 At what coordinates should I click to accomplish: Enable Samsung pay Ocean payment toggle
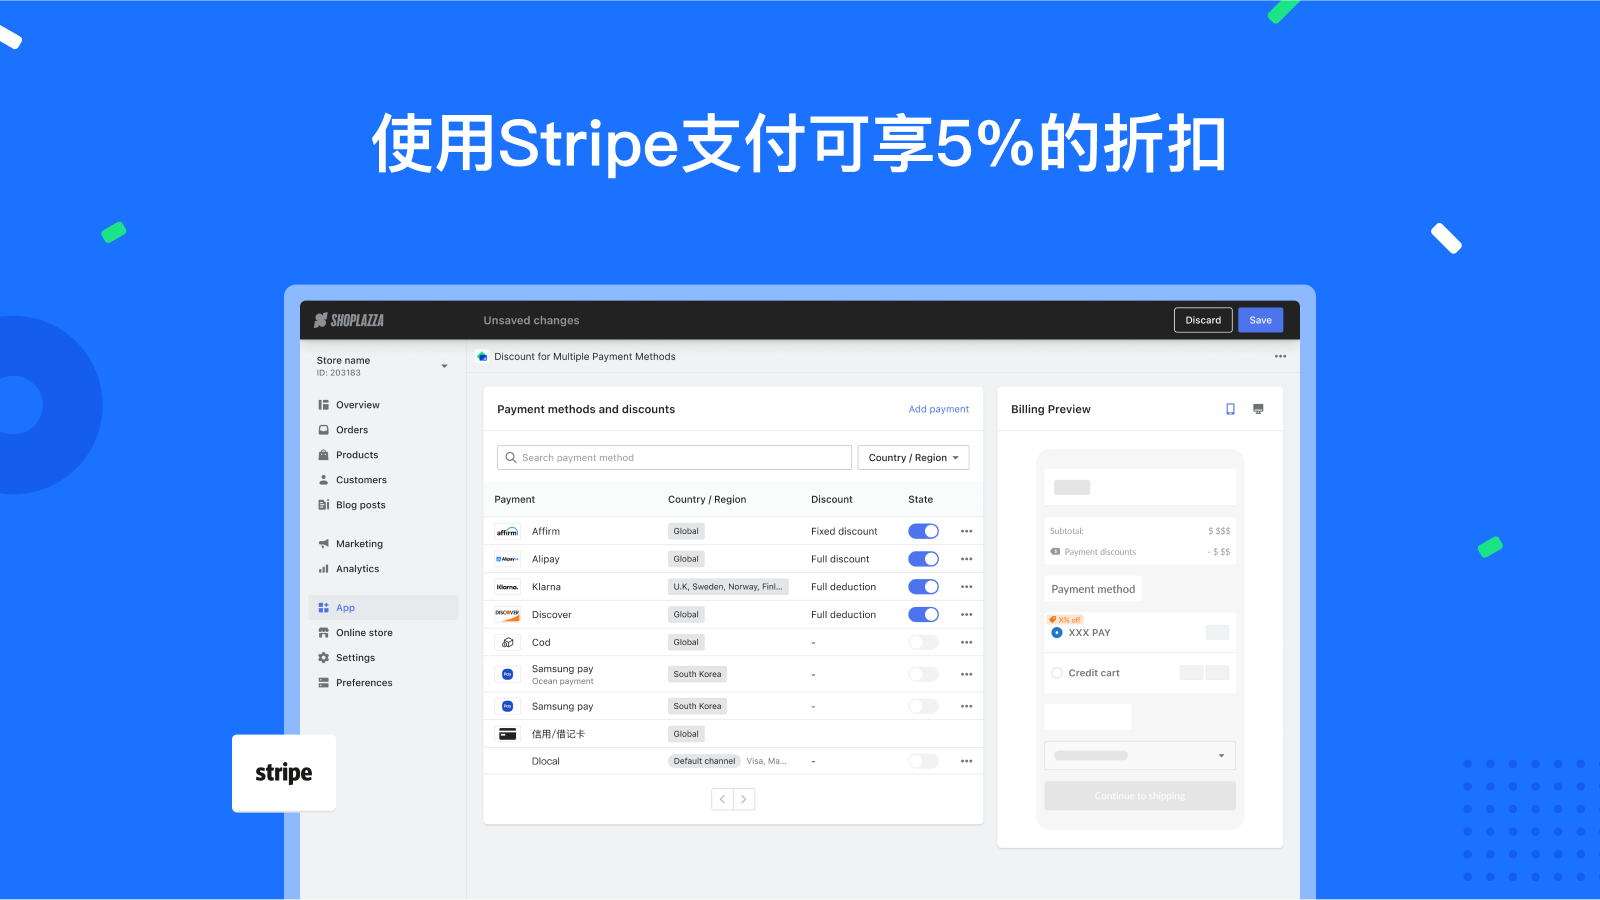(923, 674)
